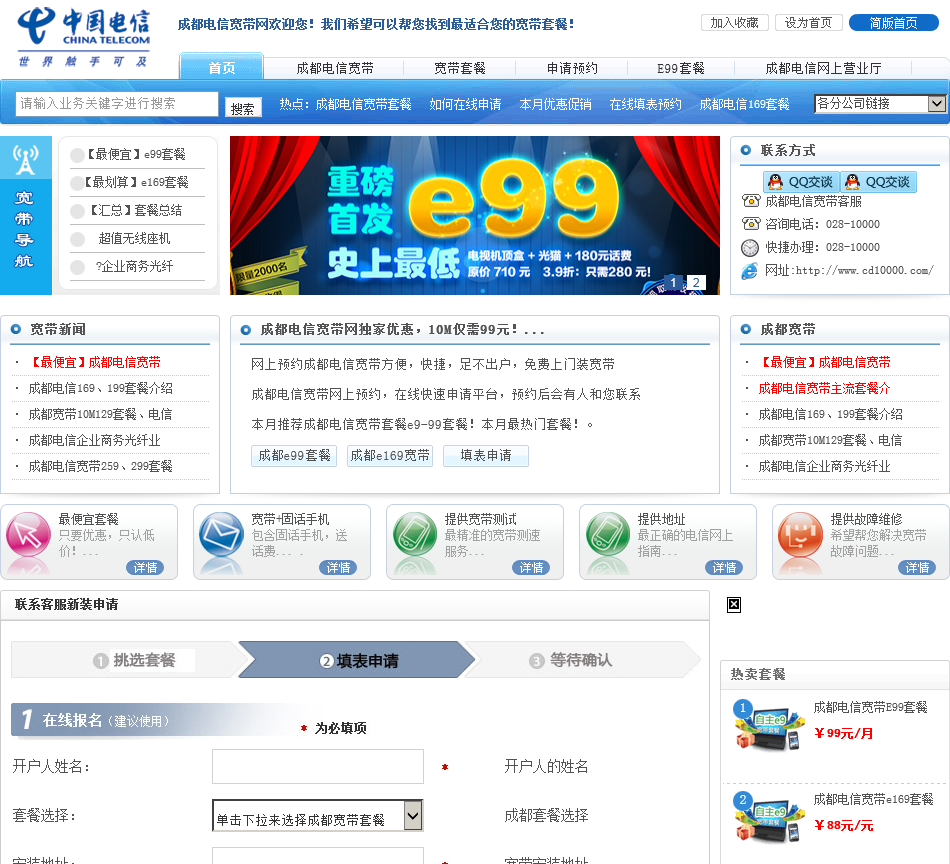Click the 成都e169宽带 button
This screenshot has height=864, width=950.
pyautogui.click(x=390, y=456)
